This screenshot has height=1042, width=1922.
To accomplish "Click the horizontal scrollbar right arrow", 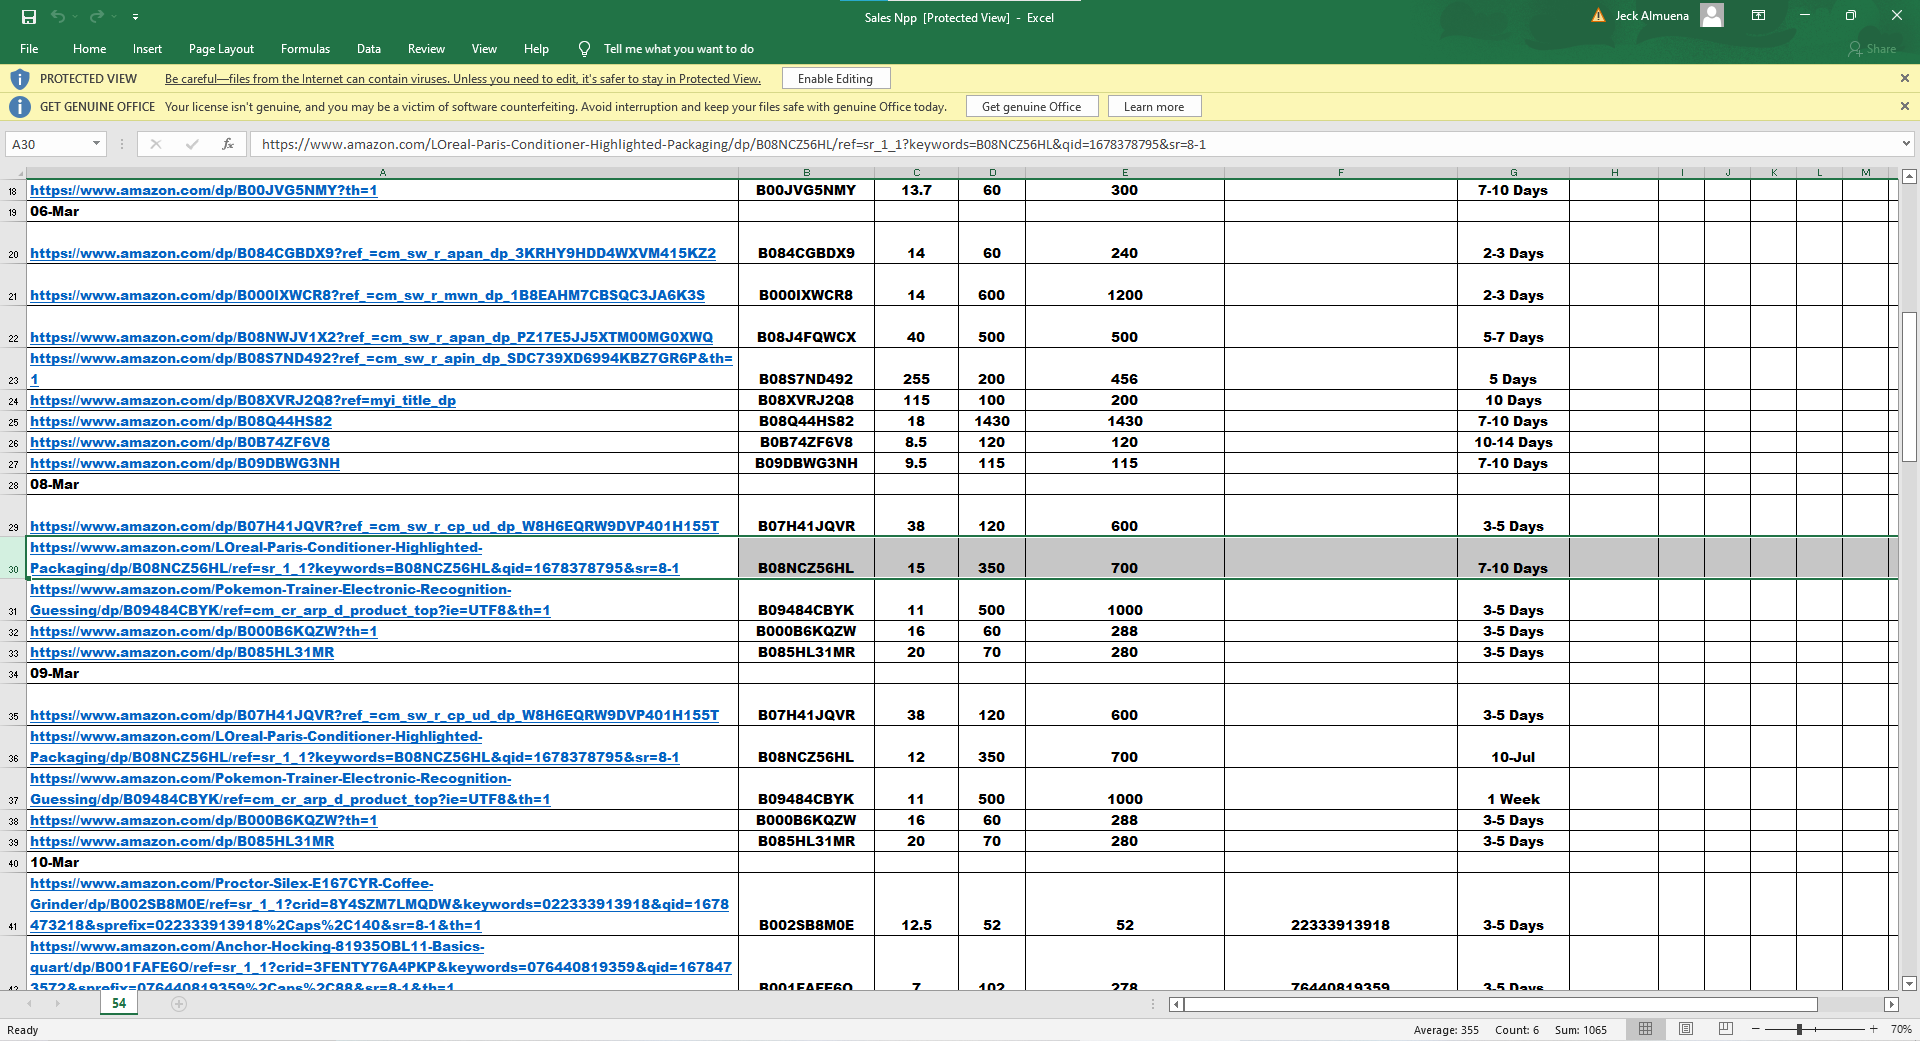I will coord(1891,1004).
